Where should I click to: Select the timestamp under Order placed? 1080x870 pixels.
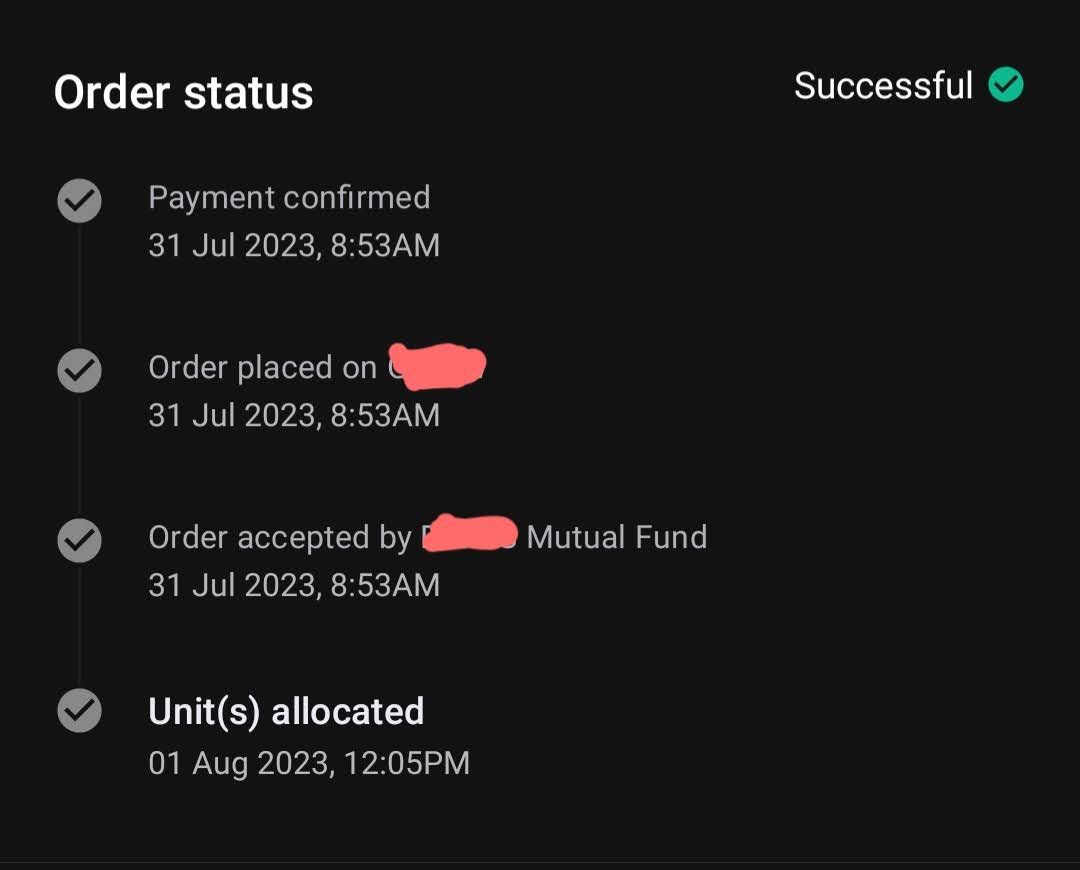[x=294, y=415]
